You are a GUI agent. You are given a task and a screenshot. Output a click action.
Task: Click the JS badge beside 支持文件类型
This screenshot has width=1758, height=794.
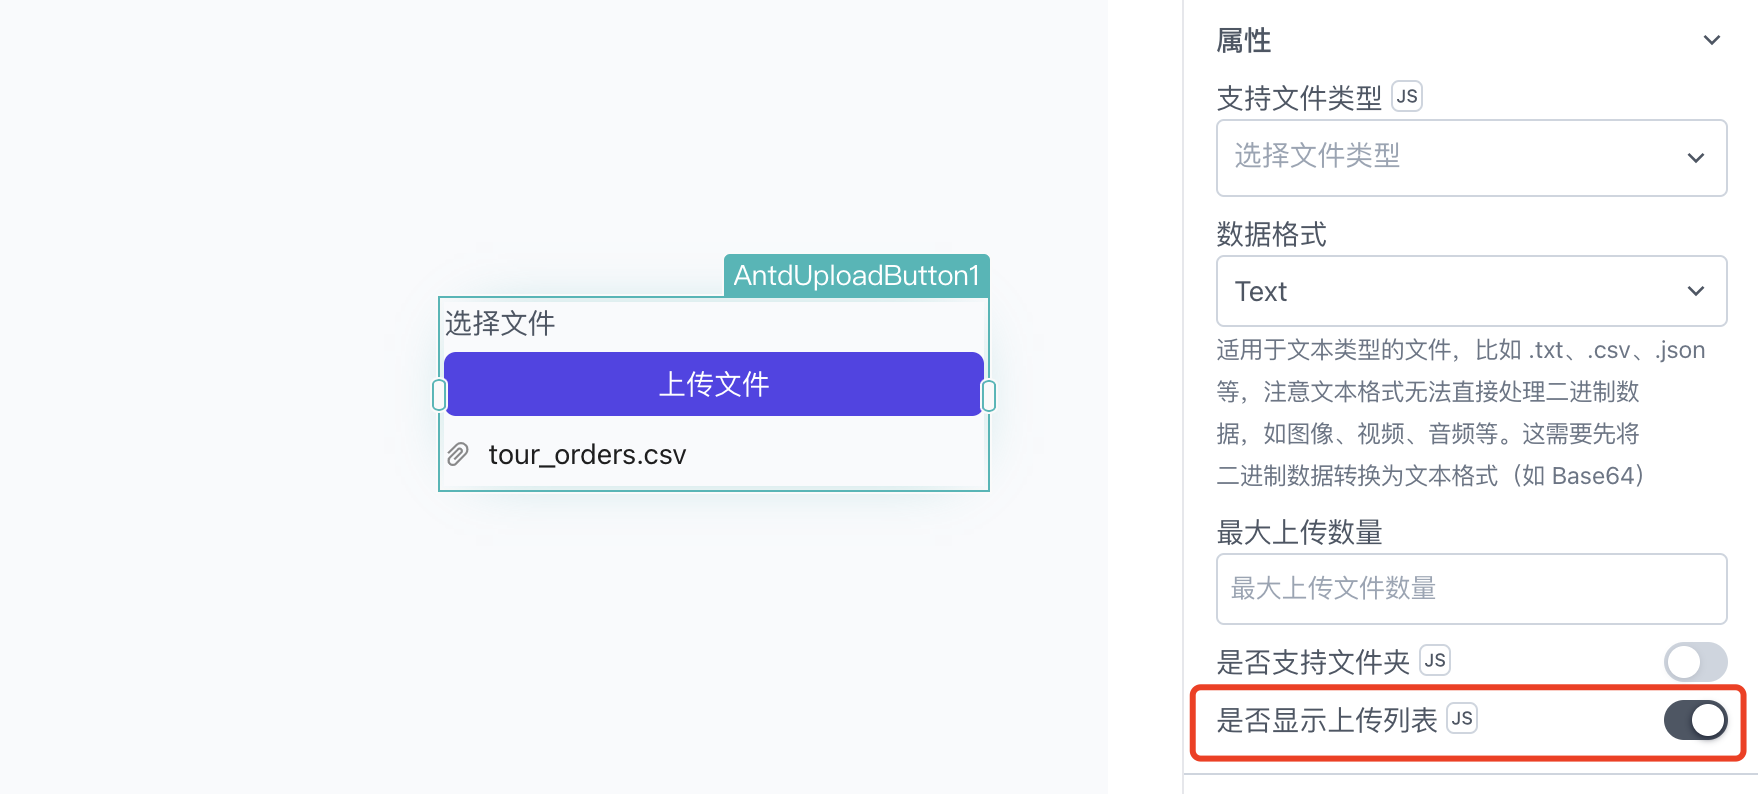pyautogui.click(x=1407, y=96)
